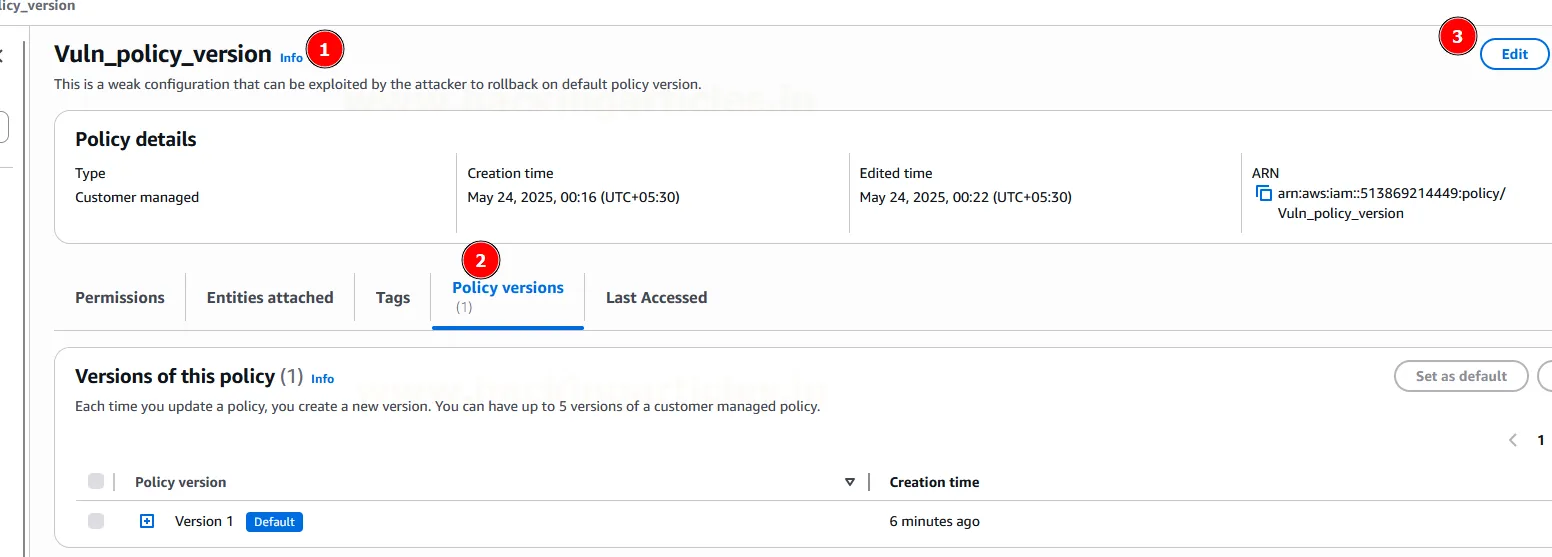Click the red number 3 annotation marker

[1458, 37]
